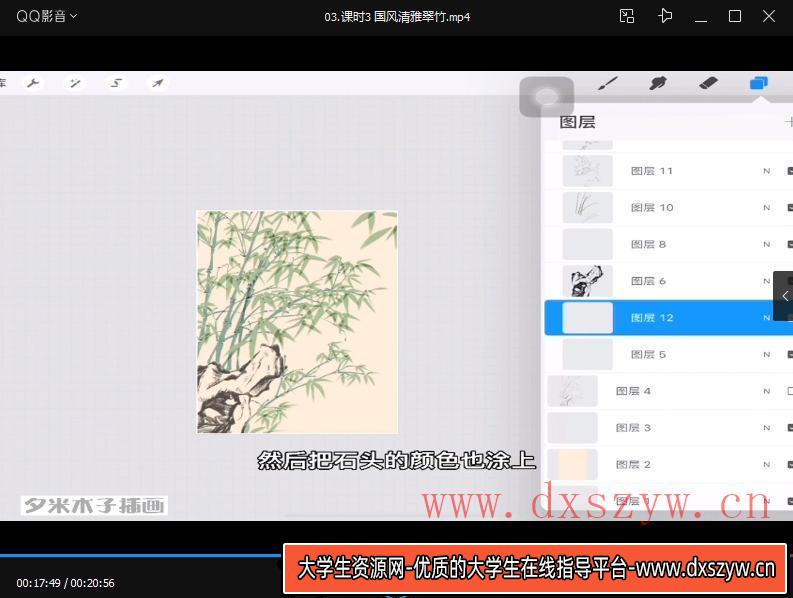Toggle visibility checkbox of 图层 3
793x598 pixels.
point(790,428)
